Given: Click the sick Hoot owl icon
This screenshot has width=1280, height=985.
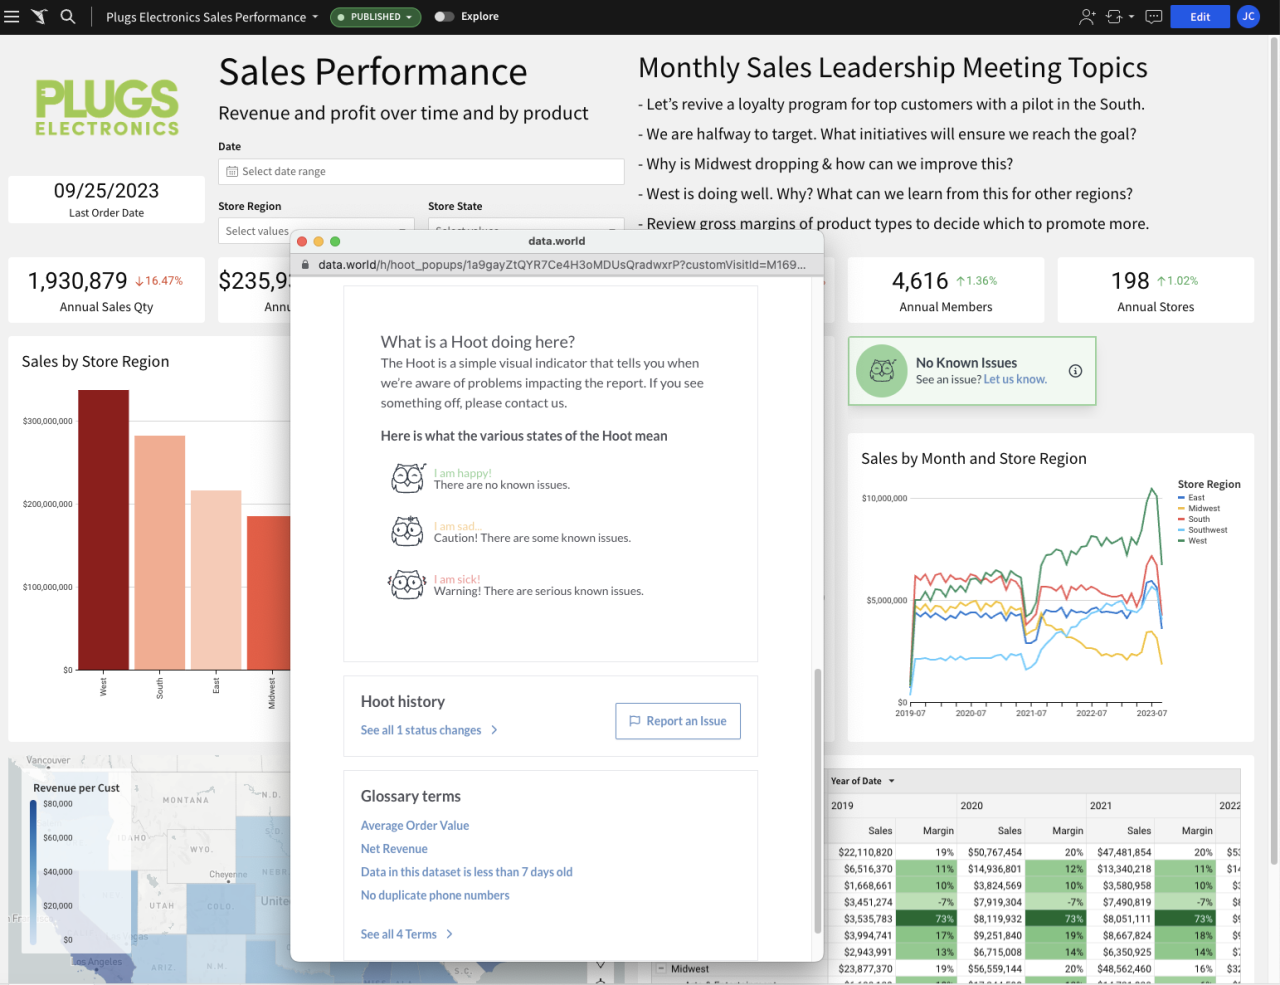Looking at the screenshot, I should pos(407,584).
